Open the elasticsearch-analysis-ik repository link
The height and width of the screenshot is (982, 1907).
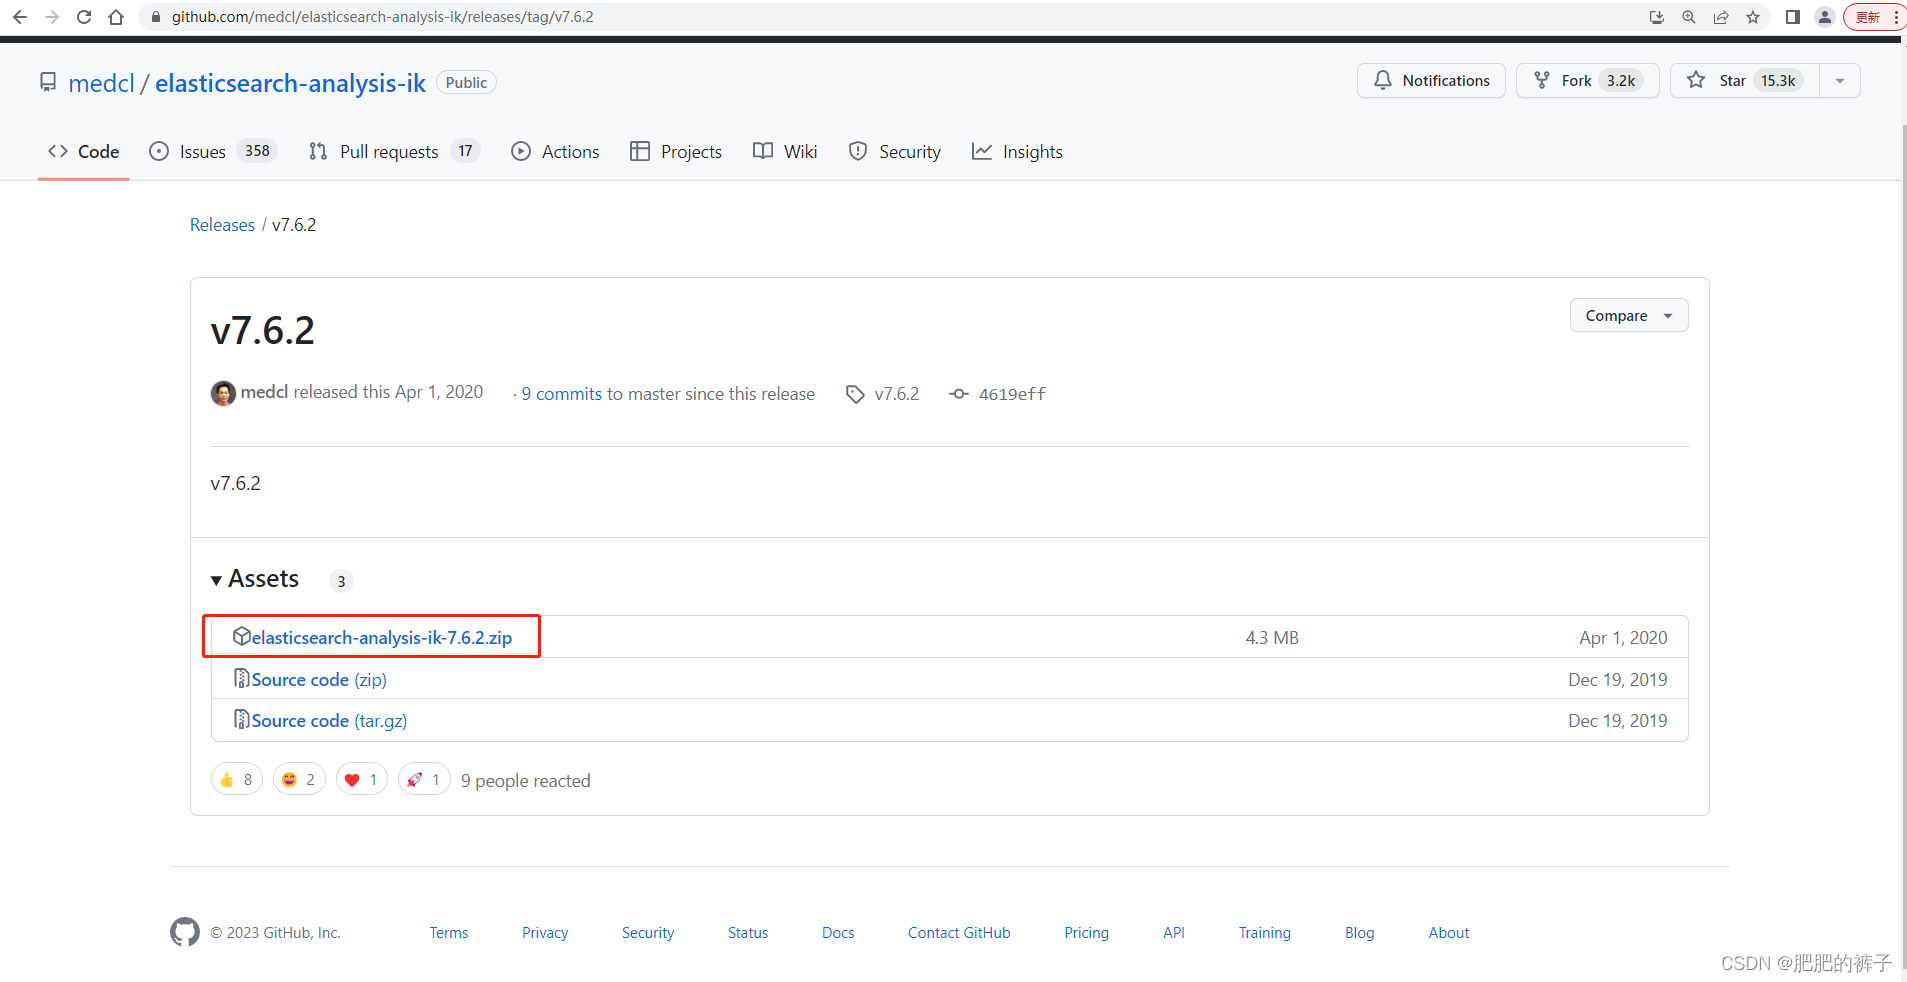click(x=290, y=83)
